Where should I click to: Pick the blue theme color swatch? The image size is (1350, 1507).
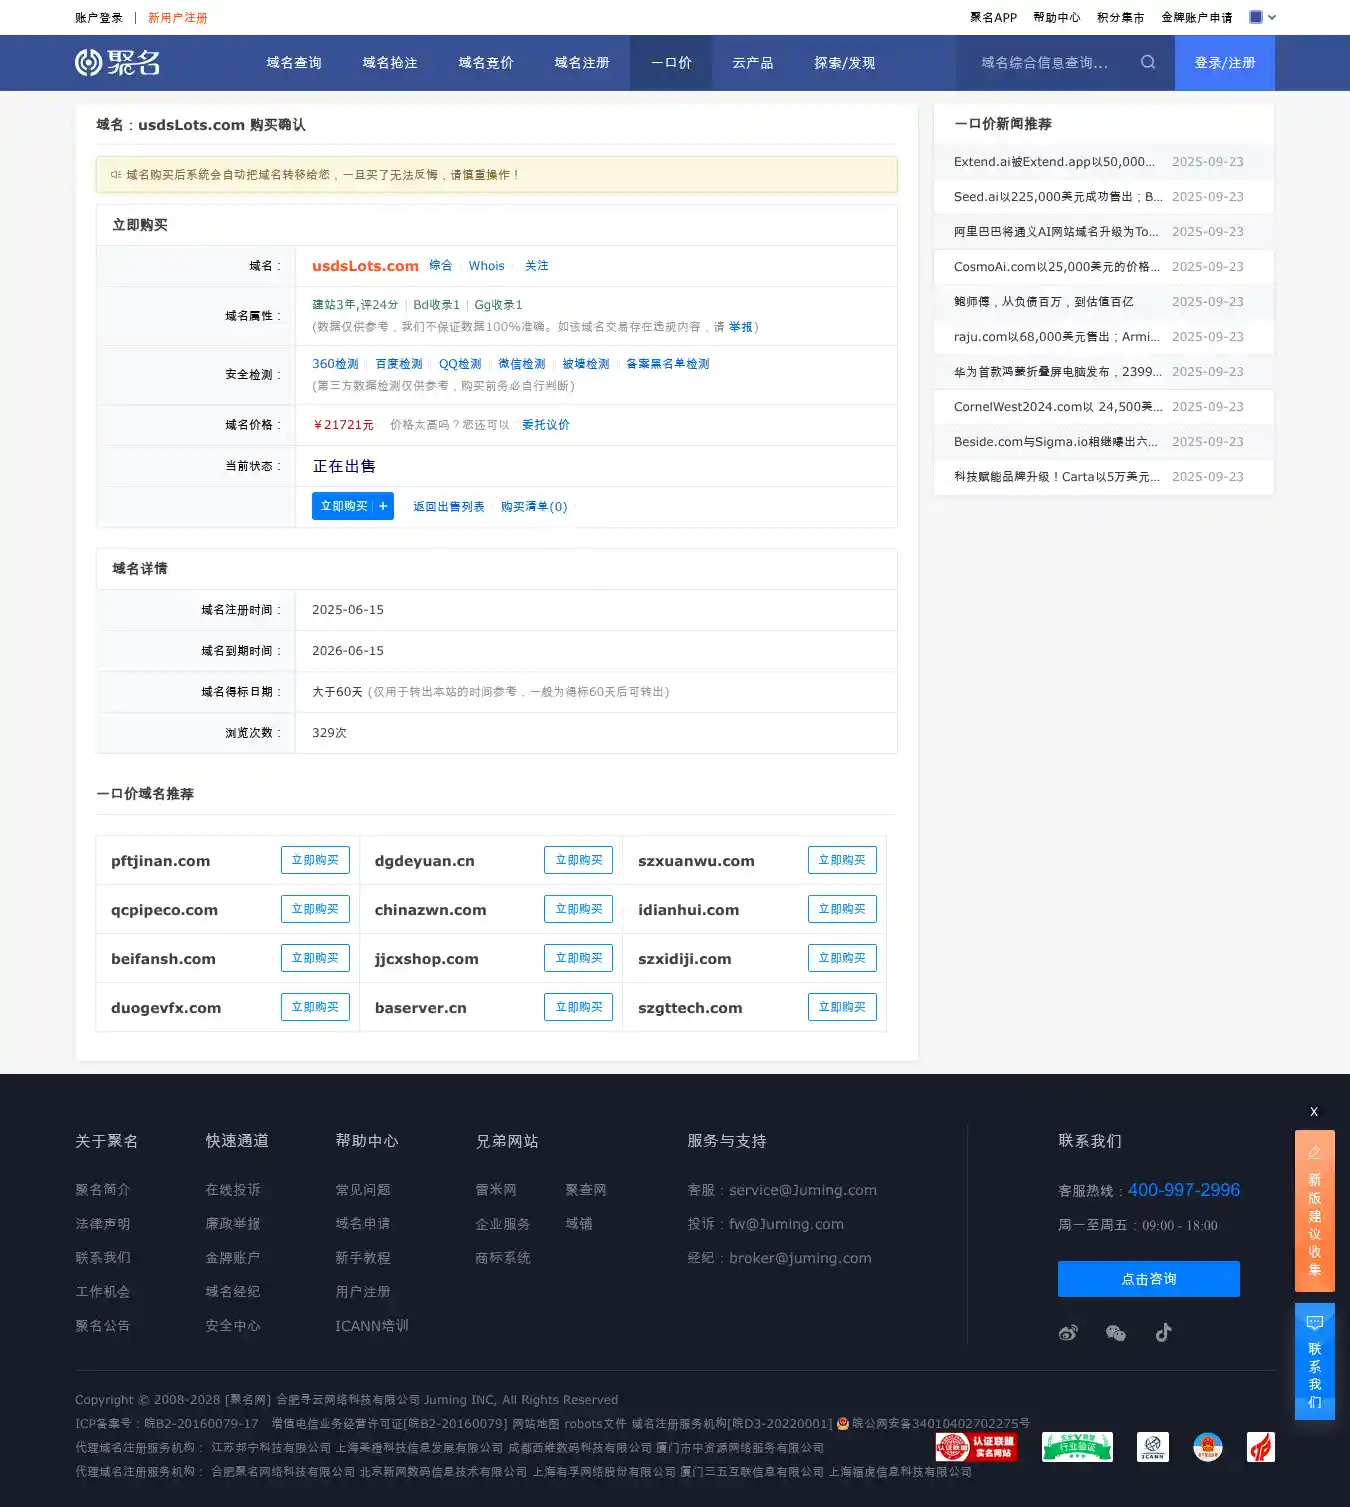tap(1256, 17)
